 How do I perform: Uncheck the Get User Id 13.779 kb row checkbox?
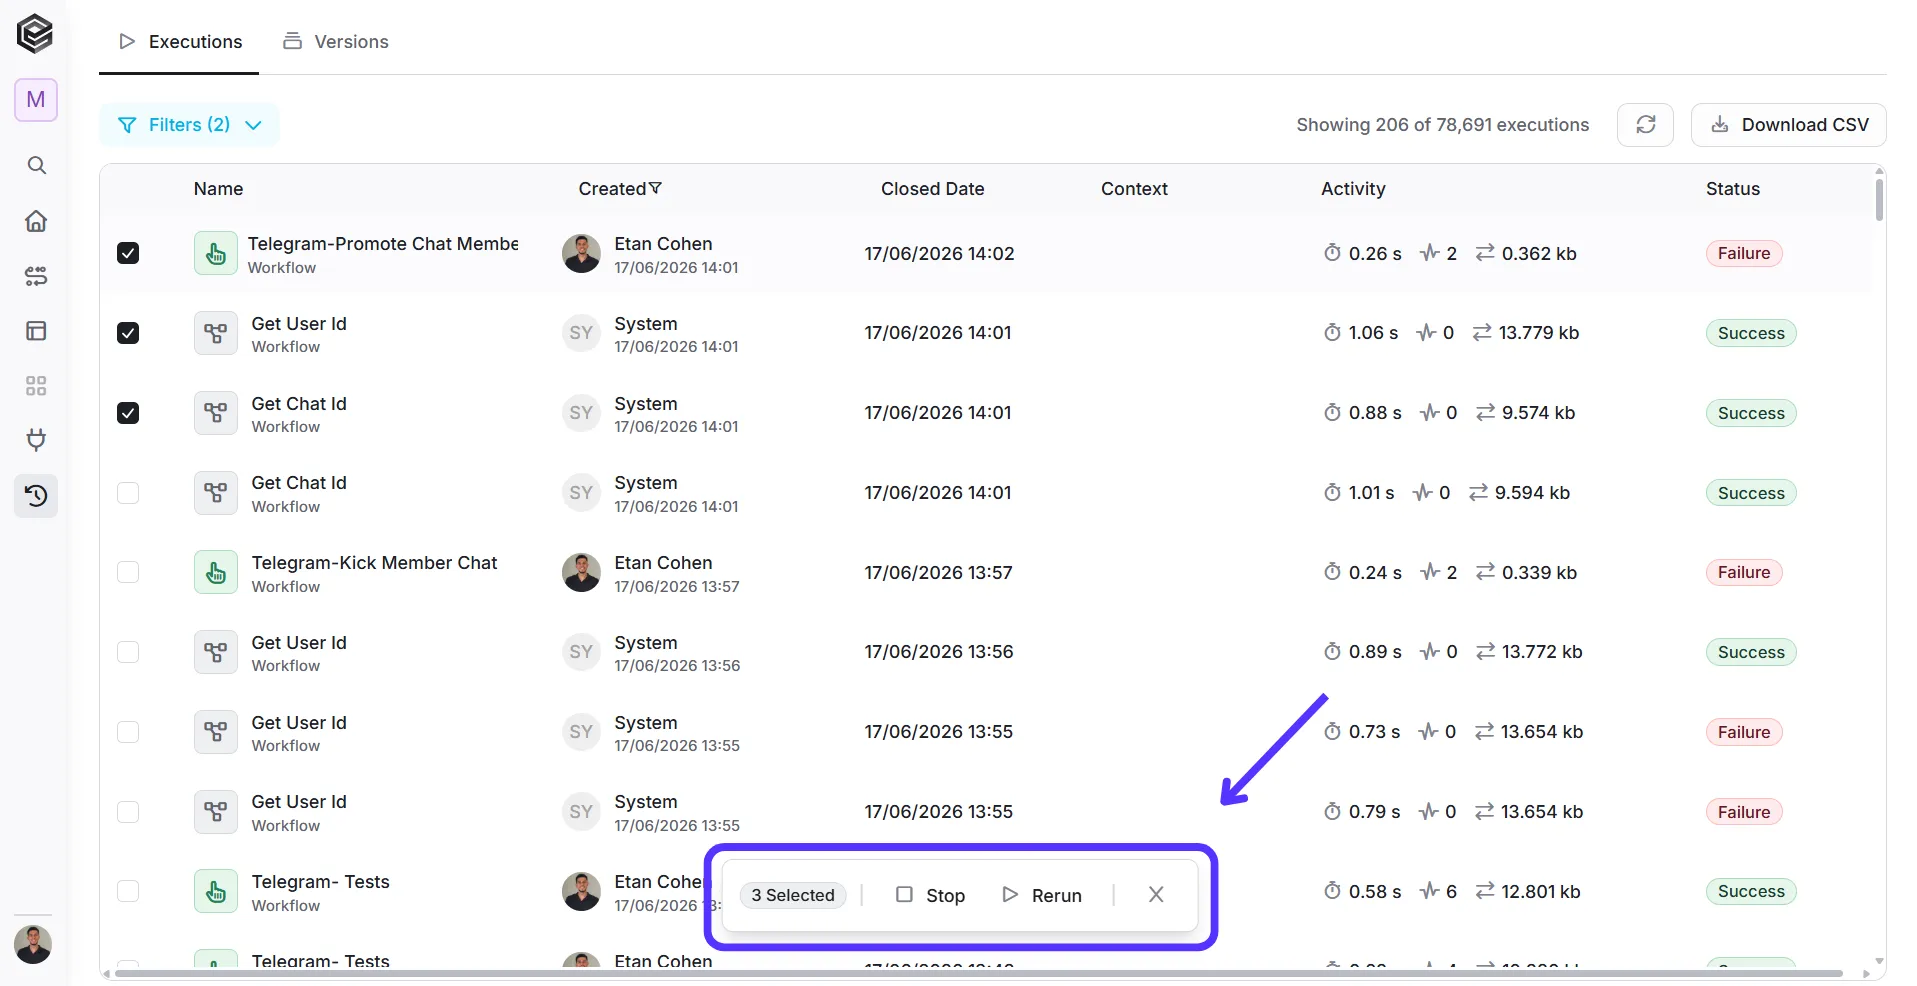pyautogui.click(x=128, y=333)
